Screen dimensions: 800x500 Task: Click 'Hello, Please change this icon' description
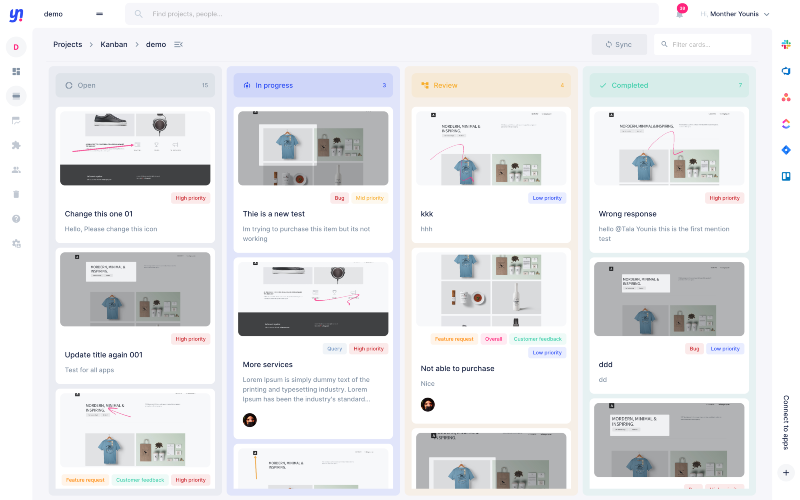111,229
